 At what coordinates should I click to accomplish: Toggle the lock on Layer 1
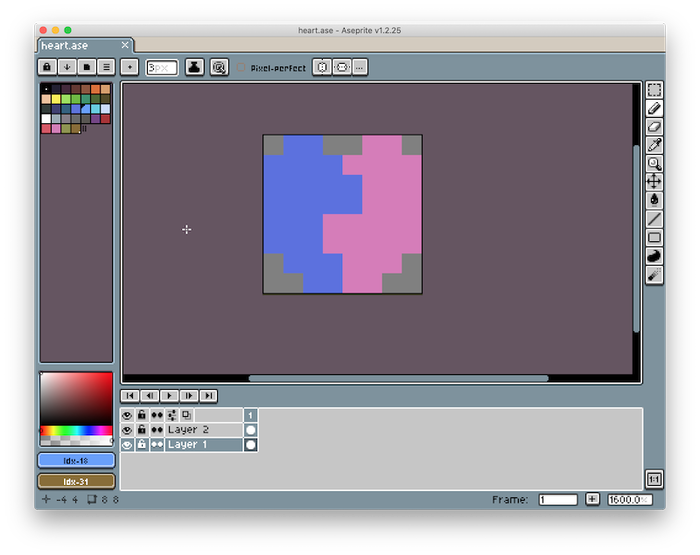(142, 444)
